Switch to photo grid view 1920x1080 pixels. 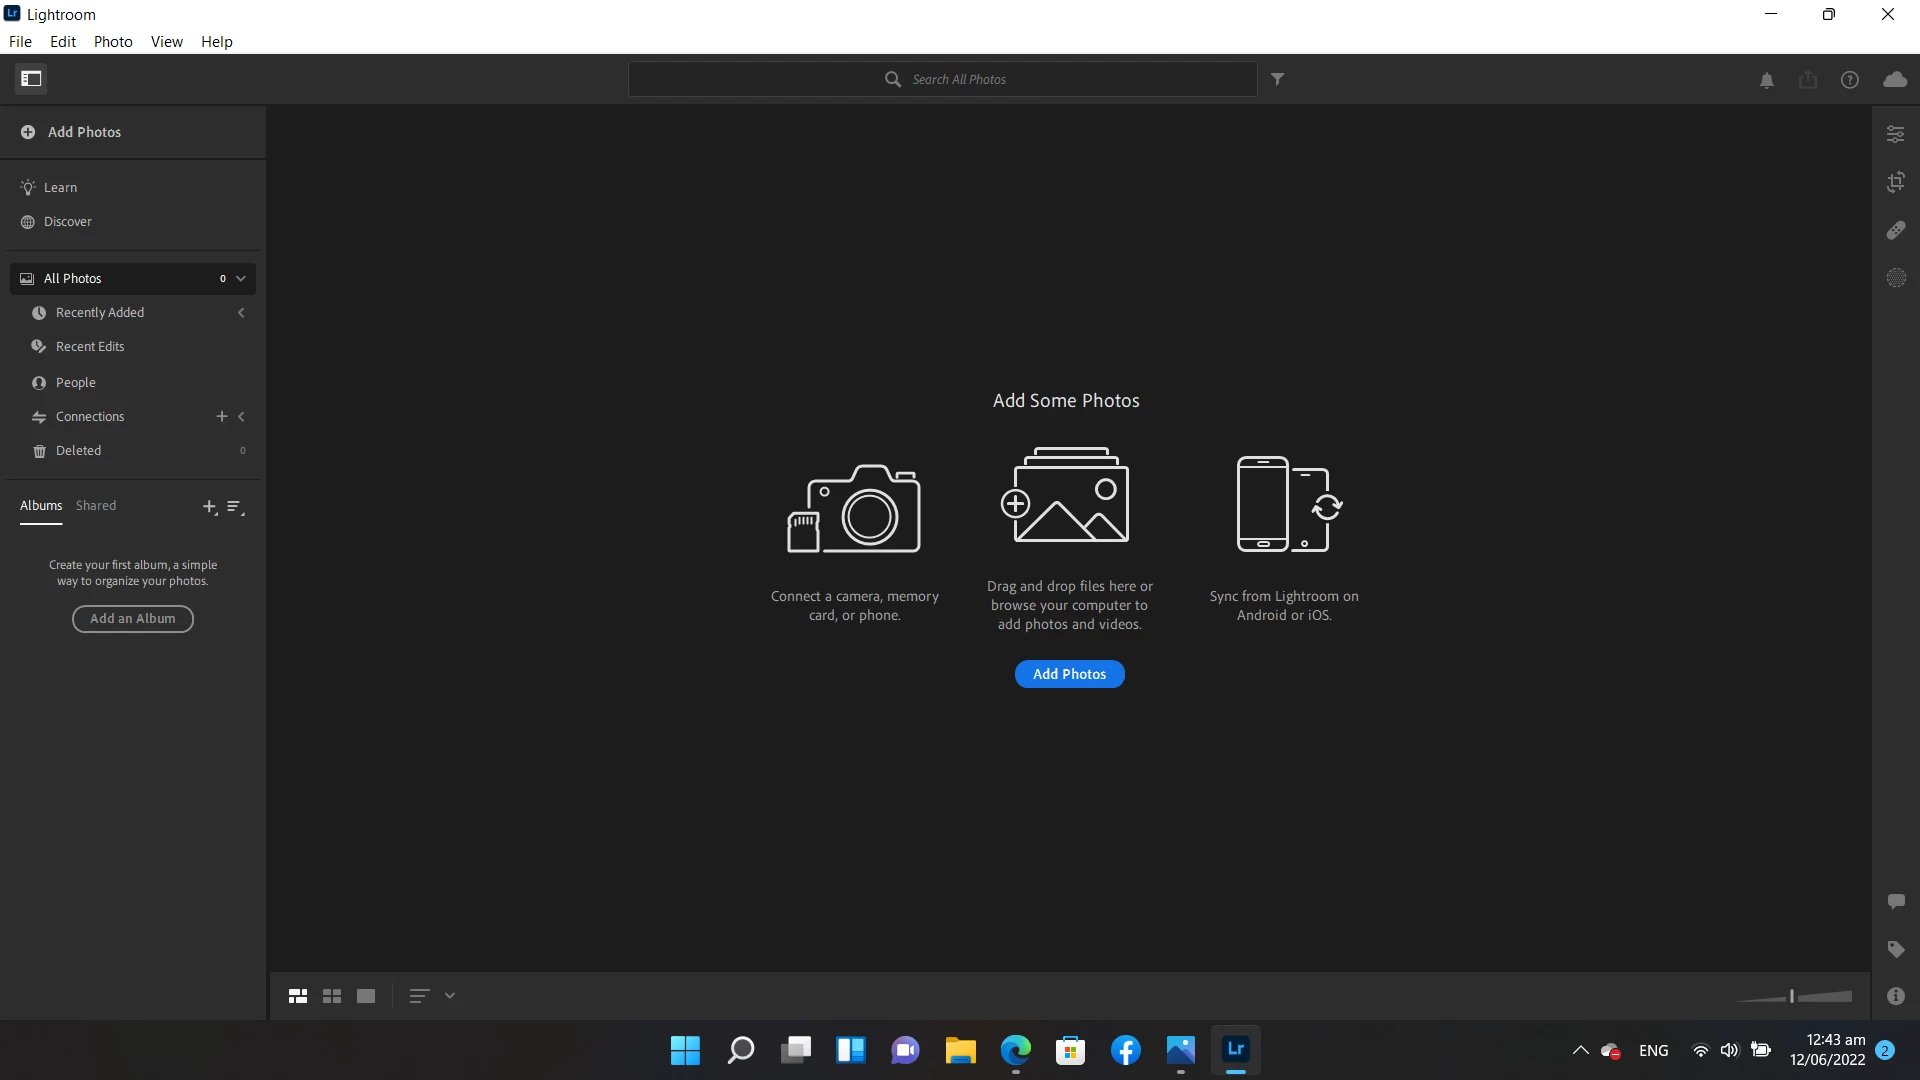pos(298,996)
